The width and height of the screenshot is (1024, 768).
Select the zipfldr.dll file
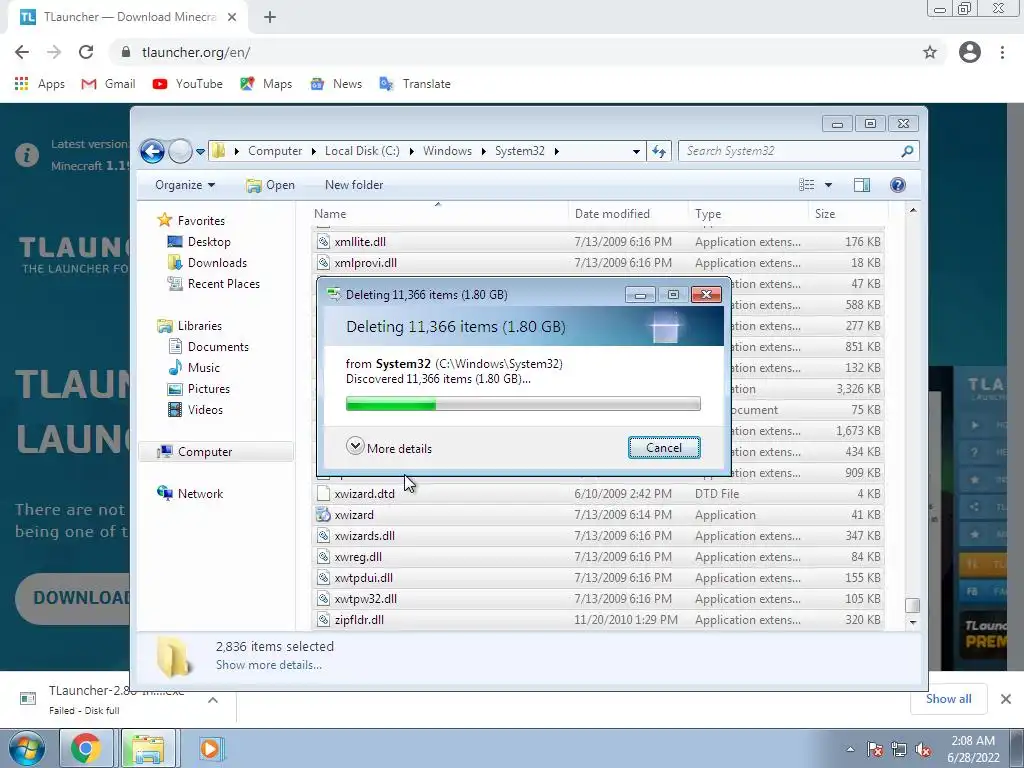point(598,619)
